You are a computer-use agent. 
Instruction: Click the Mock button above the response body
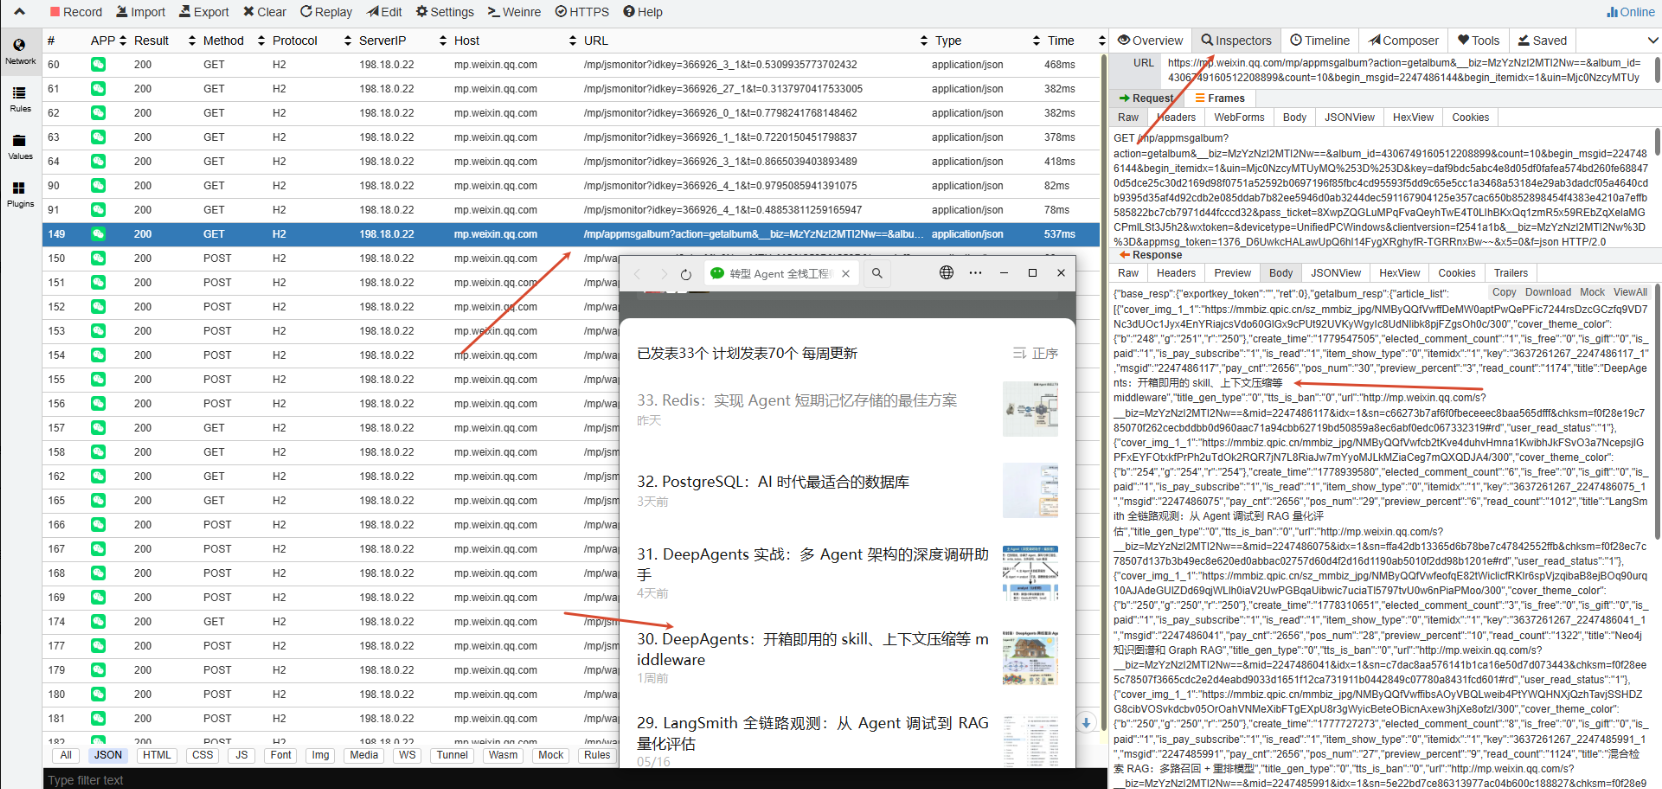[x=1592, y=293]
